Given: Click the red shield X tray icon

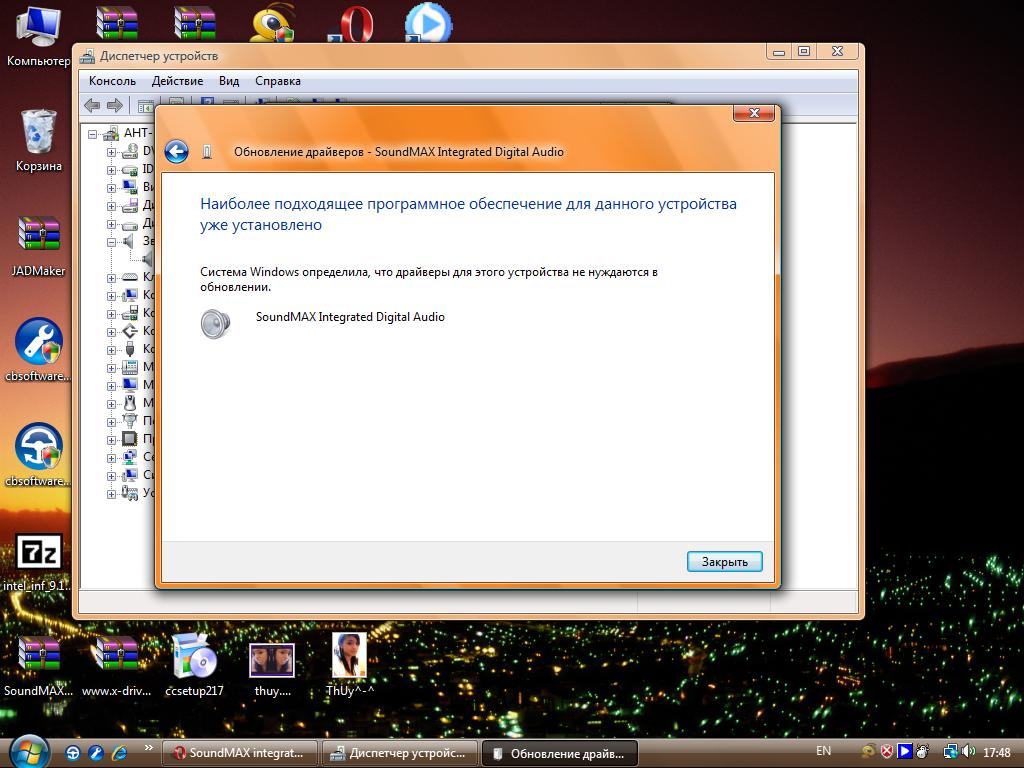Looking at the screenshot, I should point(887,752).
